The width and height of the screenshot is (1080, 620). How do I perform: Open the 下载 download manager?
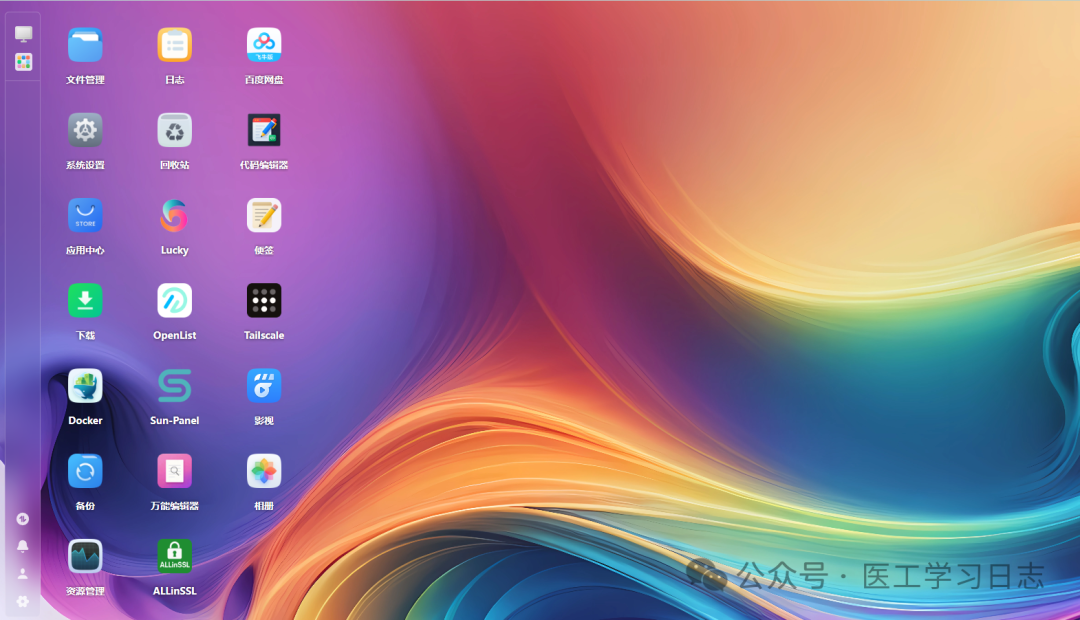point(84,300)
